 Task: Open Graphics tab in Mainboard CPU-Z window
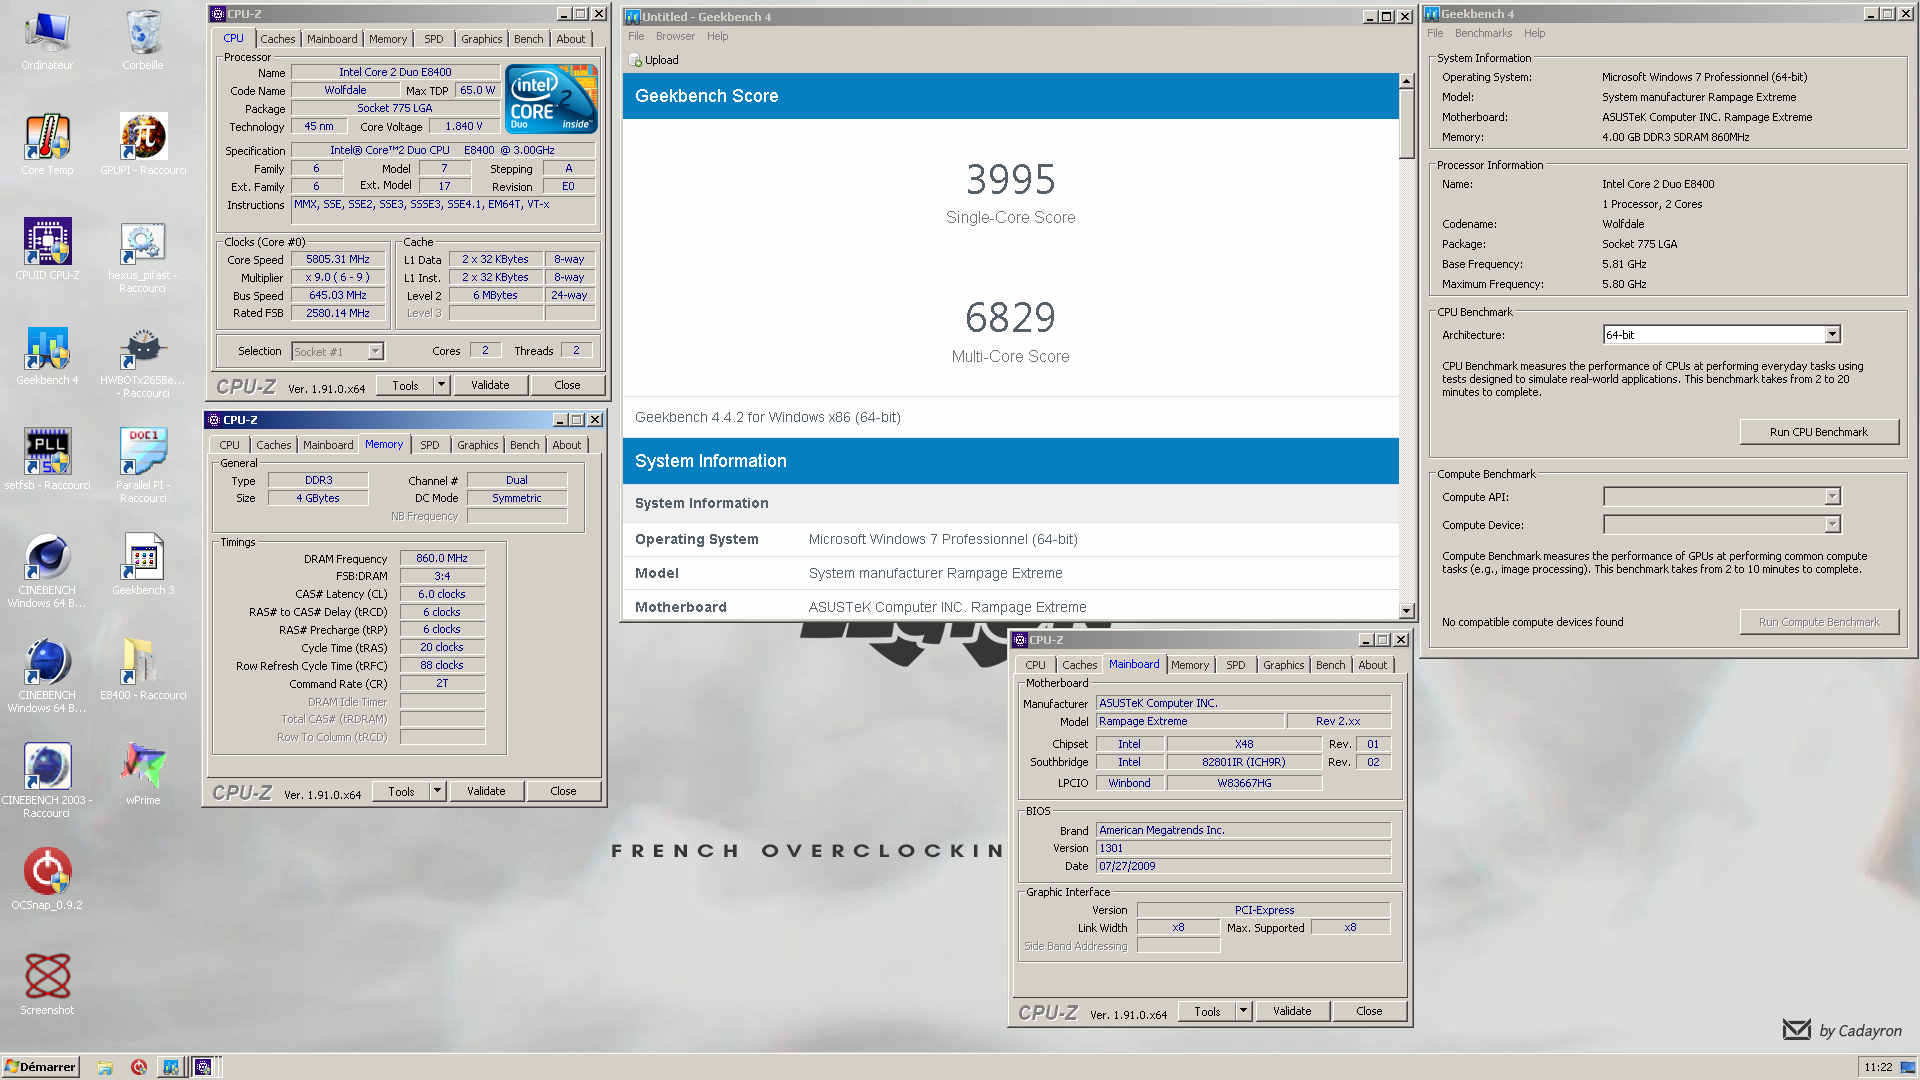1283,665
